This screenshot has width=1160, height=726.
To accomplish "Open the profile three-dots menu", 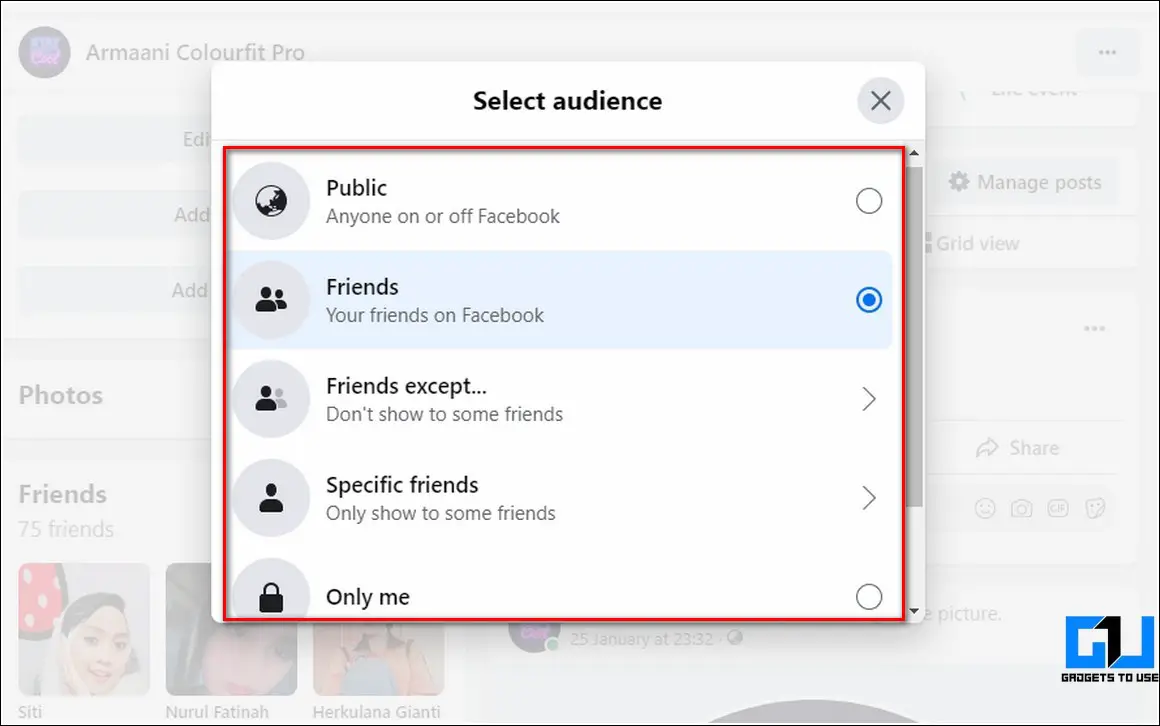I will (1107, 53).
